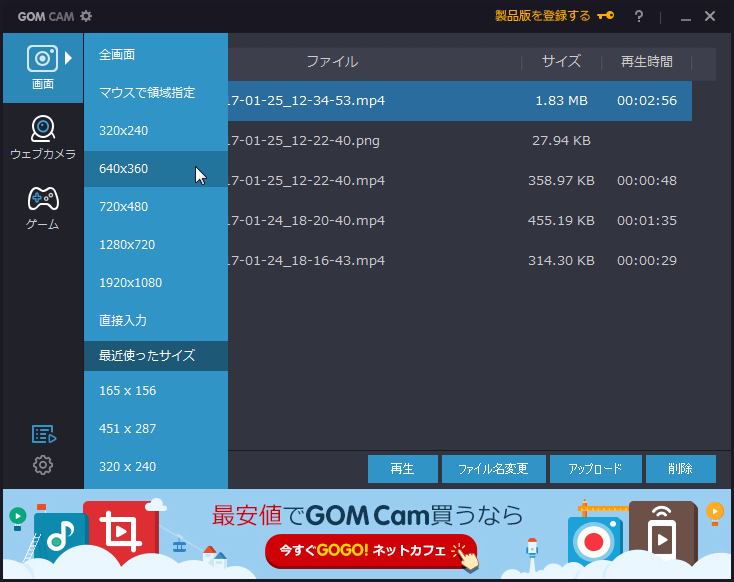This screenshot has width=734, height=582.
Task: Select file 7-01-25_12-22-40.mp4
Action: pyautogui.click(x=307, y=180)
